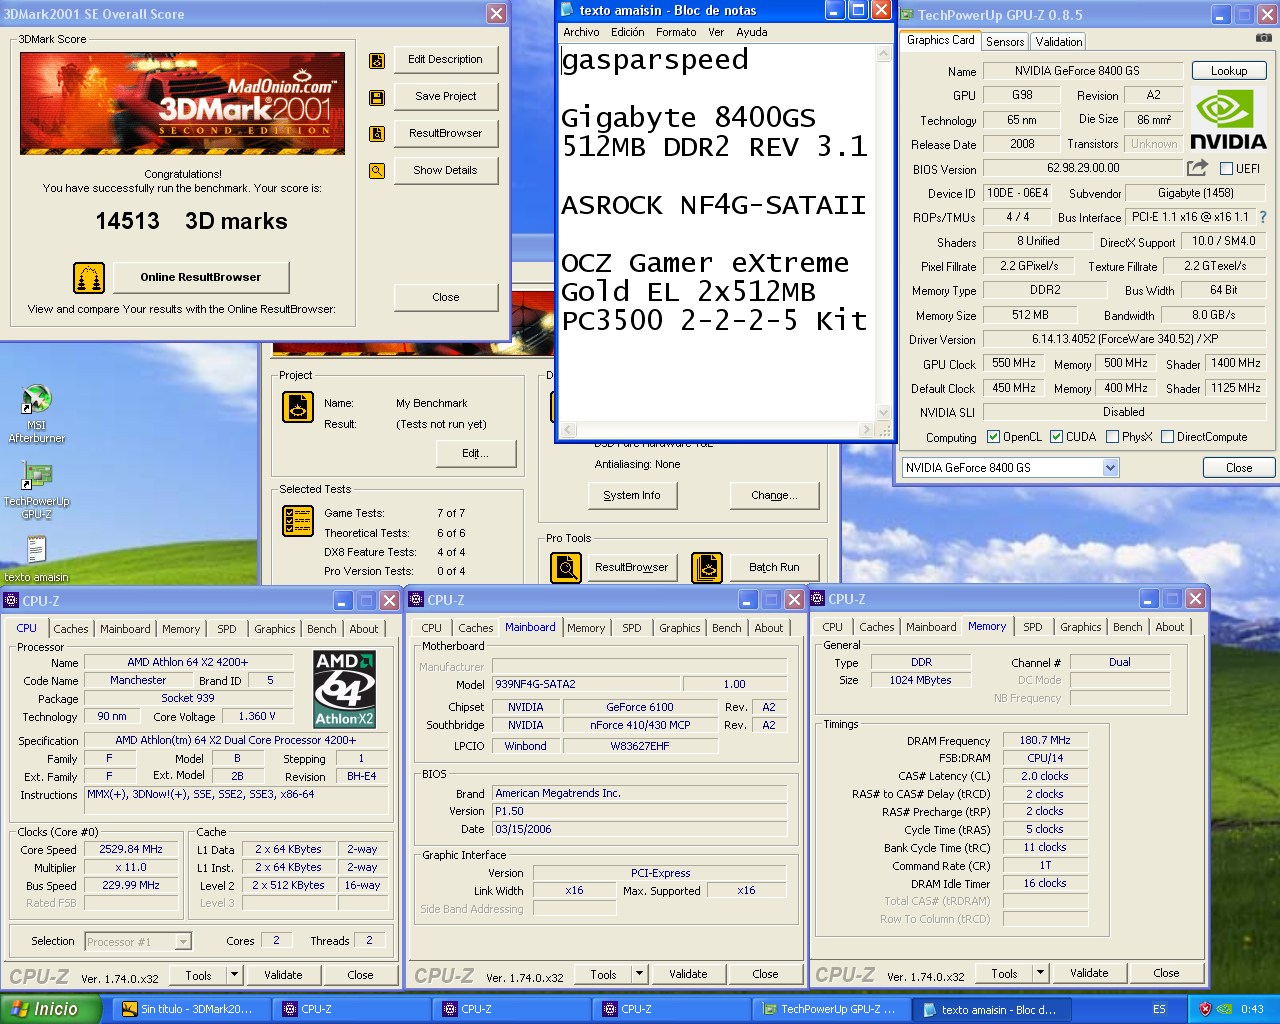This screenshot has width=1280, height=1024.
Task: Click the NVIDIA tray icon in system tray
Action: [1224, 1009]
